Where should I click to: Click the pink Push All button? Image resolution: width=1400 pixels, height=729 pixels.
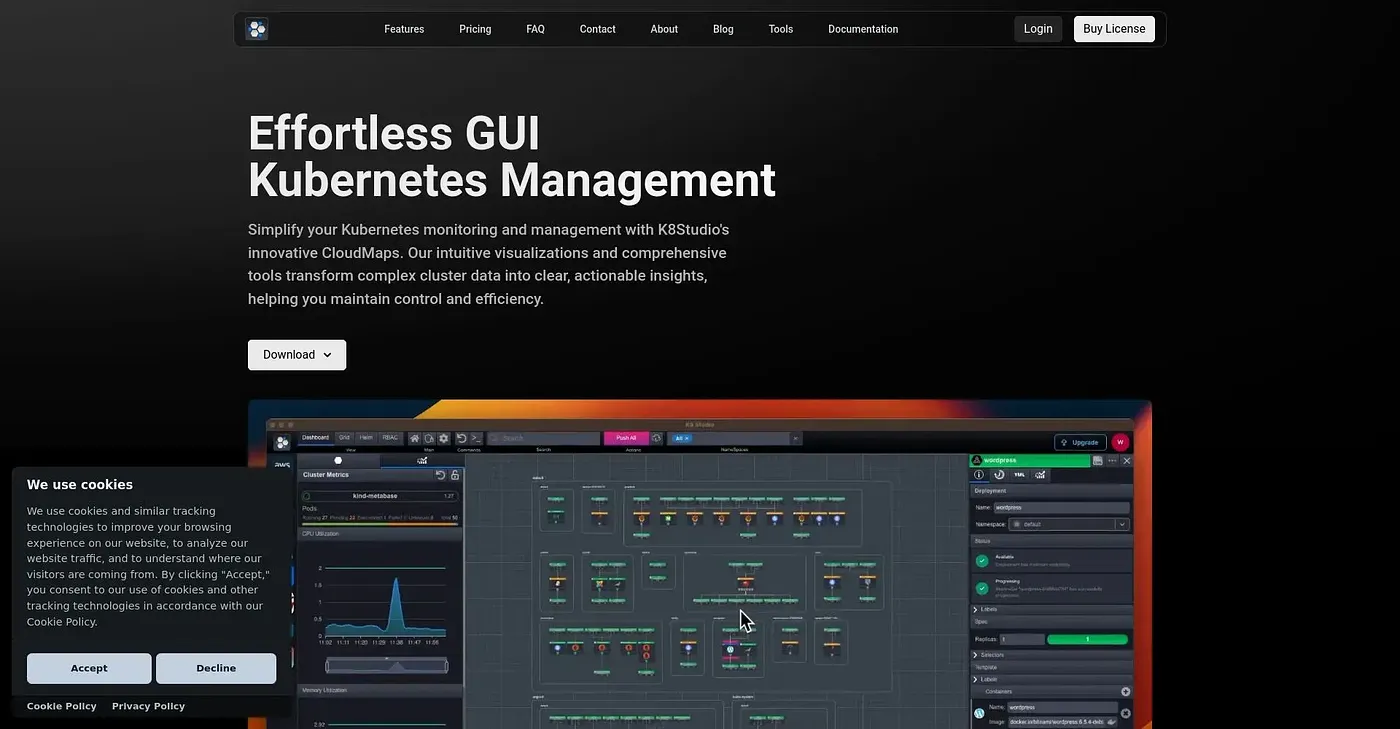point(626,438)
